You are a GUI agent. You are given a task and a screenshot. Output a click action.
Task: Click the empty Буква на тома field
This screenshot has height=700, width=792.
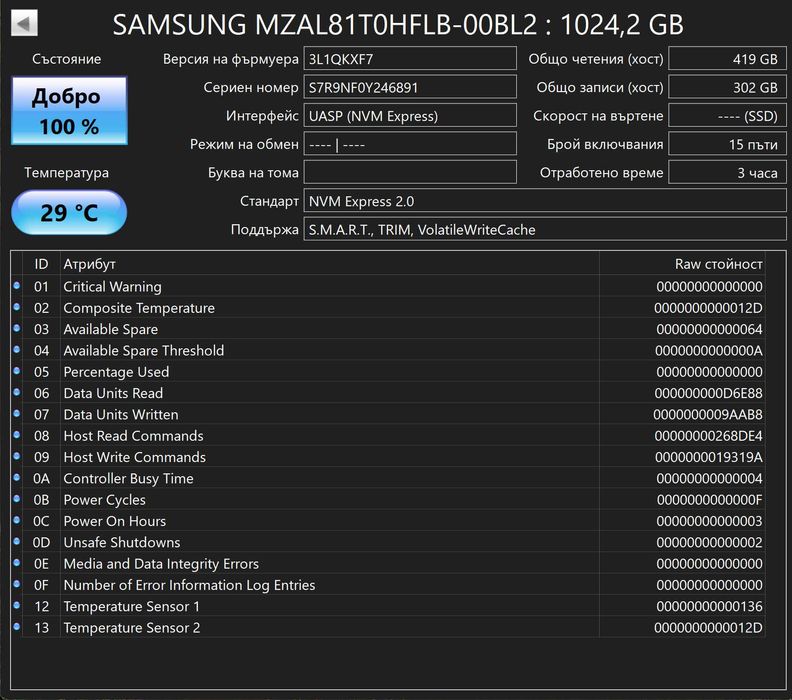[x=410, y=173]
